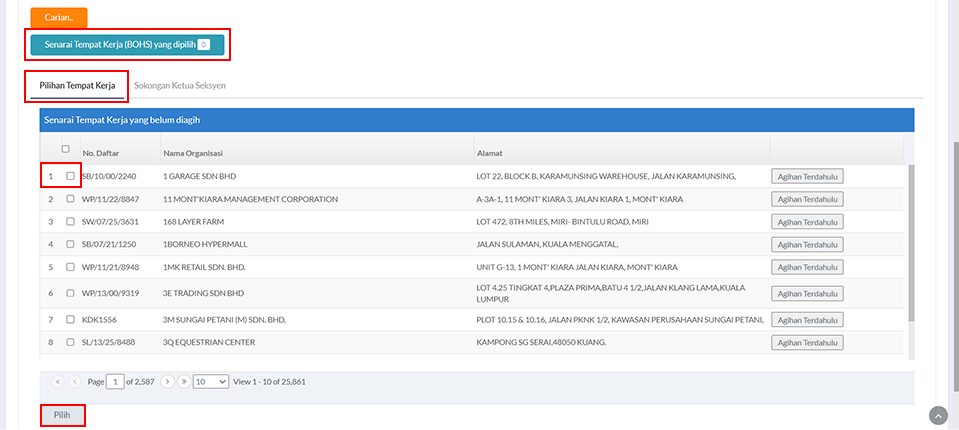Go to first page of the table

point(58,382)
